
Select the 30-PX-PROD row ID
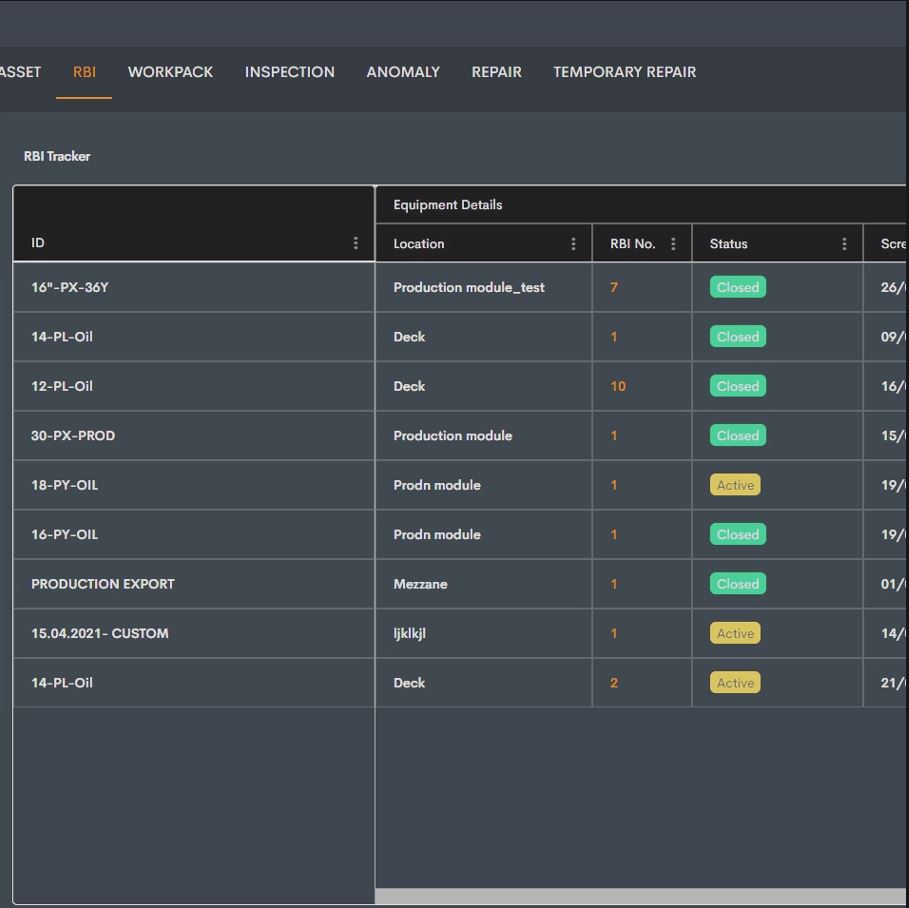[73, 435]
